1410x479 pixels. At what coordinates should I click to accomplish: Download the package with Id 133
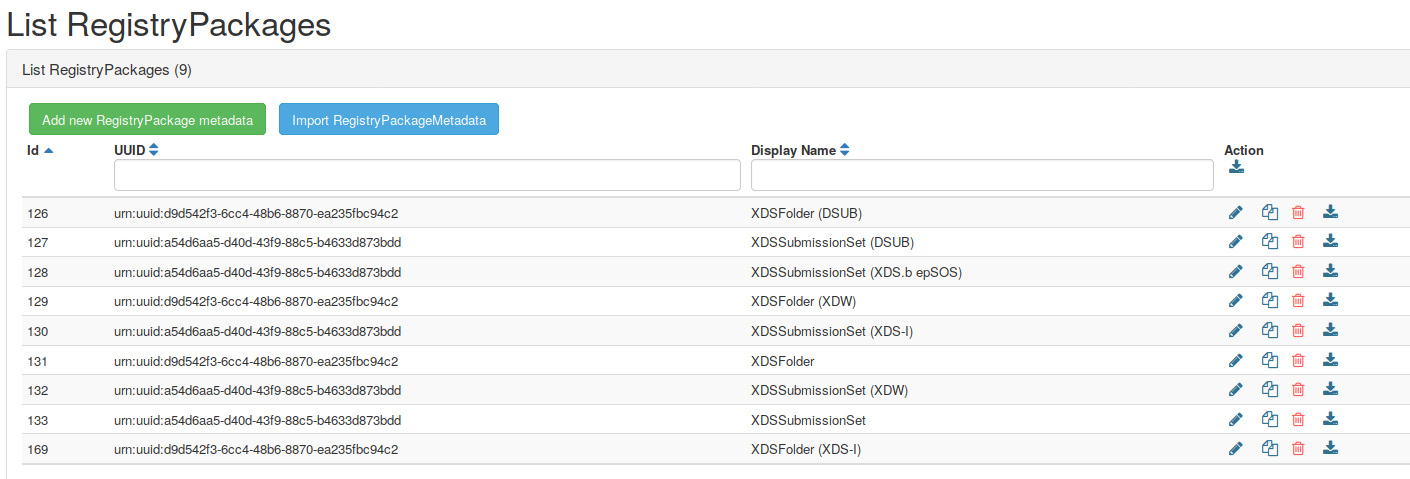(1330, 419)
